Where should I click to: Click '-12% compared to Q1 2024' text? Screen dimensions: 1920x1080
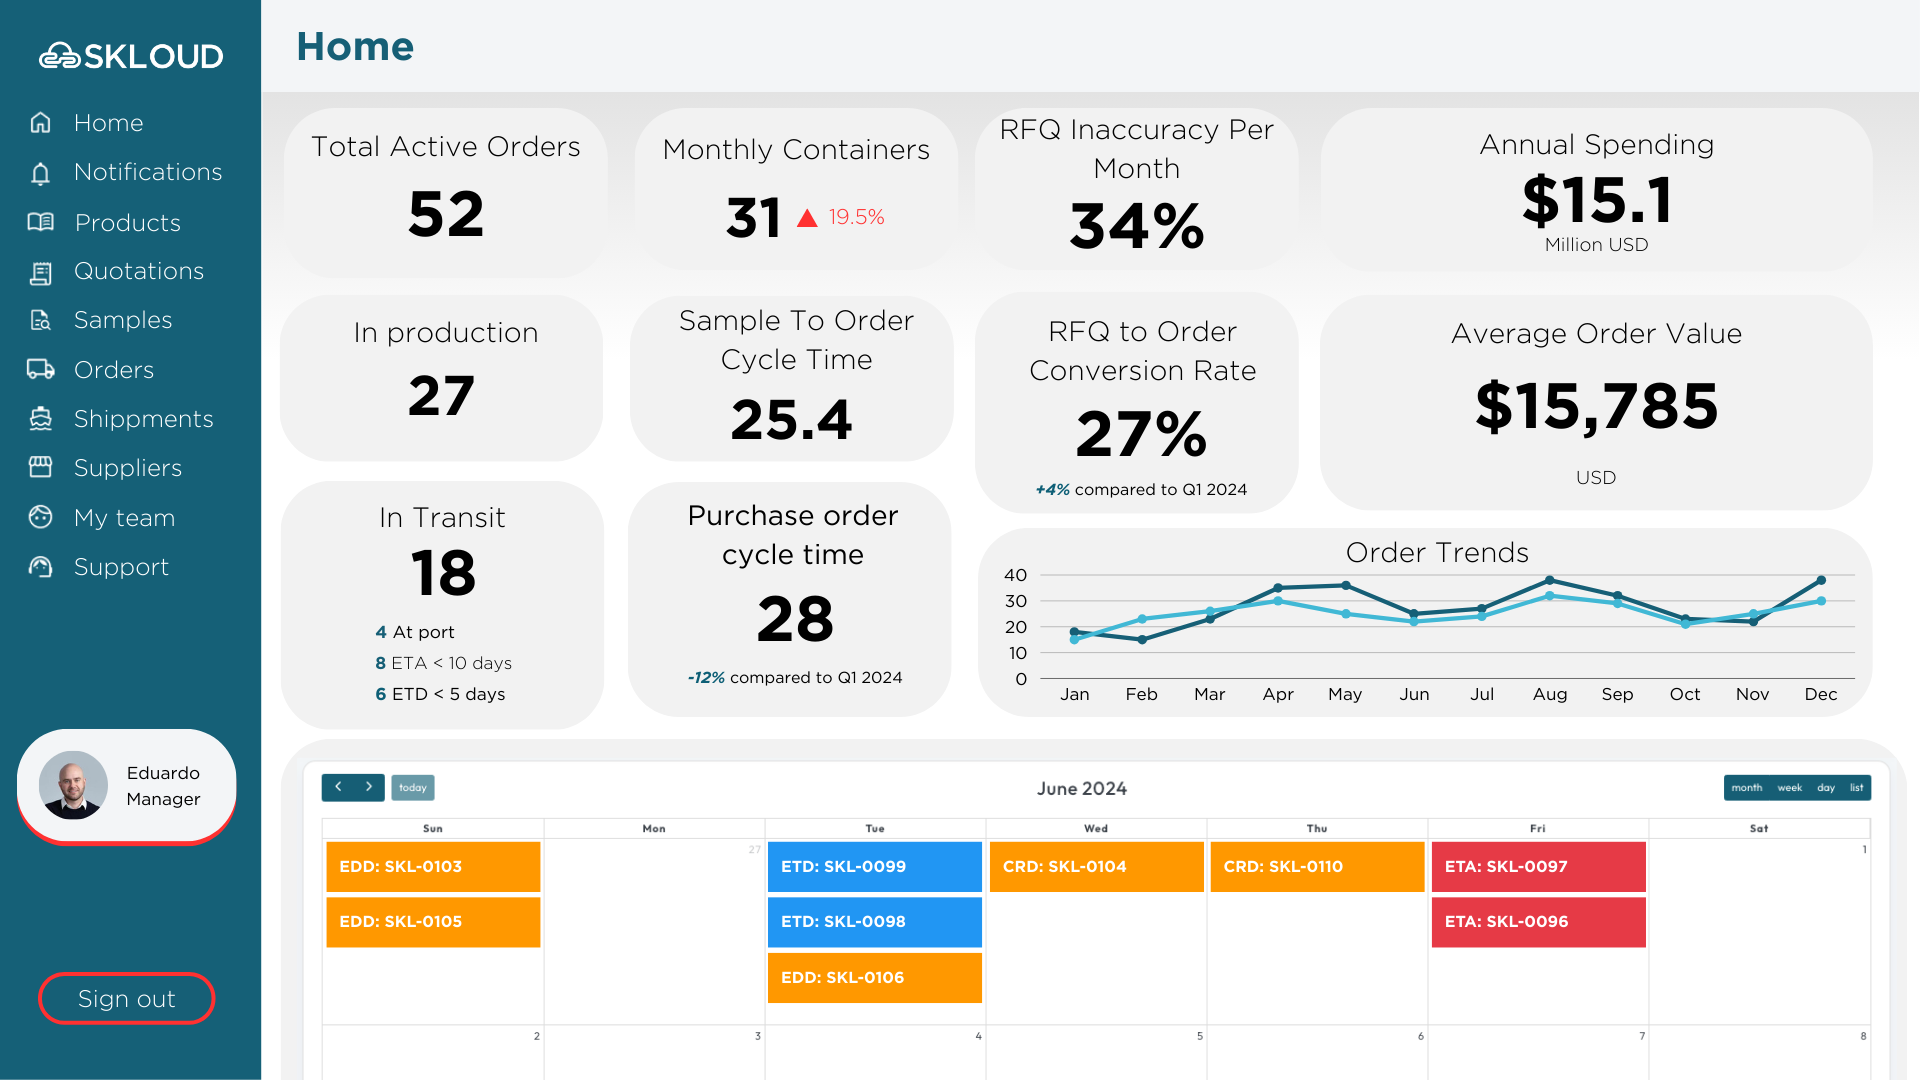coord(795,677)
